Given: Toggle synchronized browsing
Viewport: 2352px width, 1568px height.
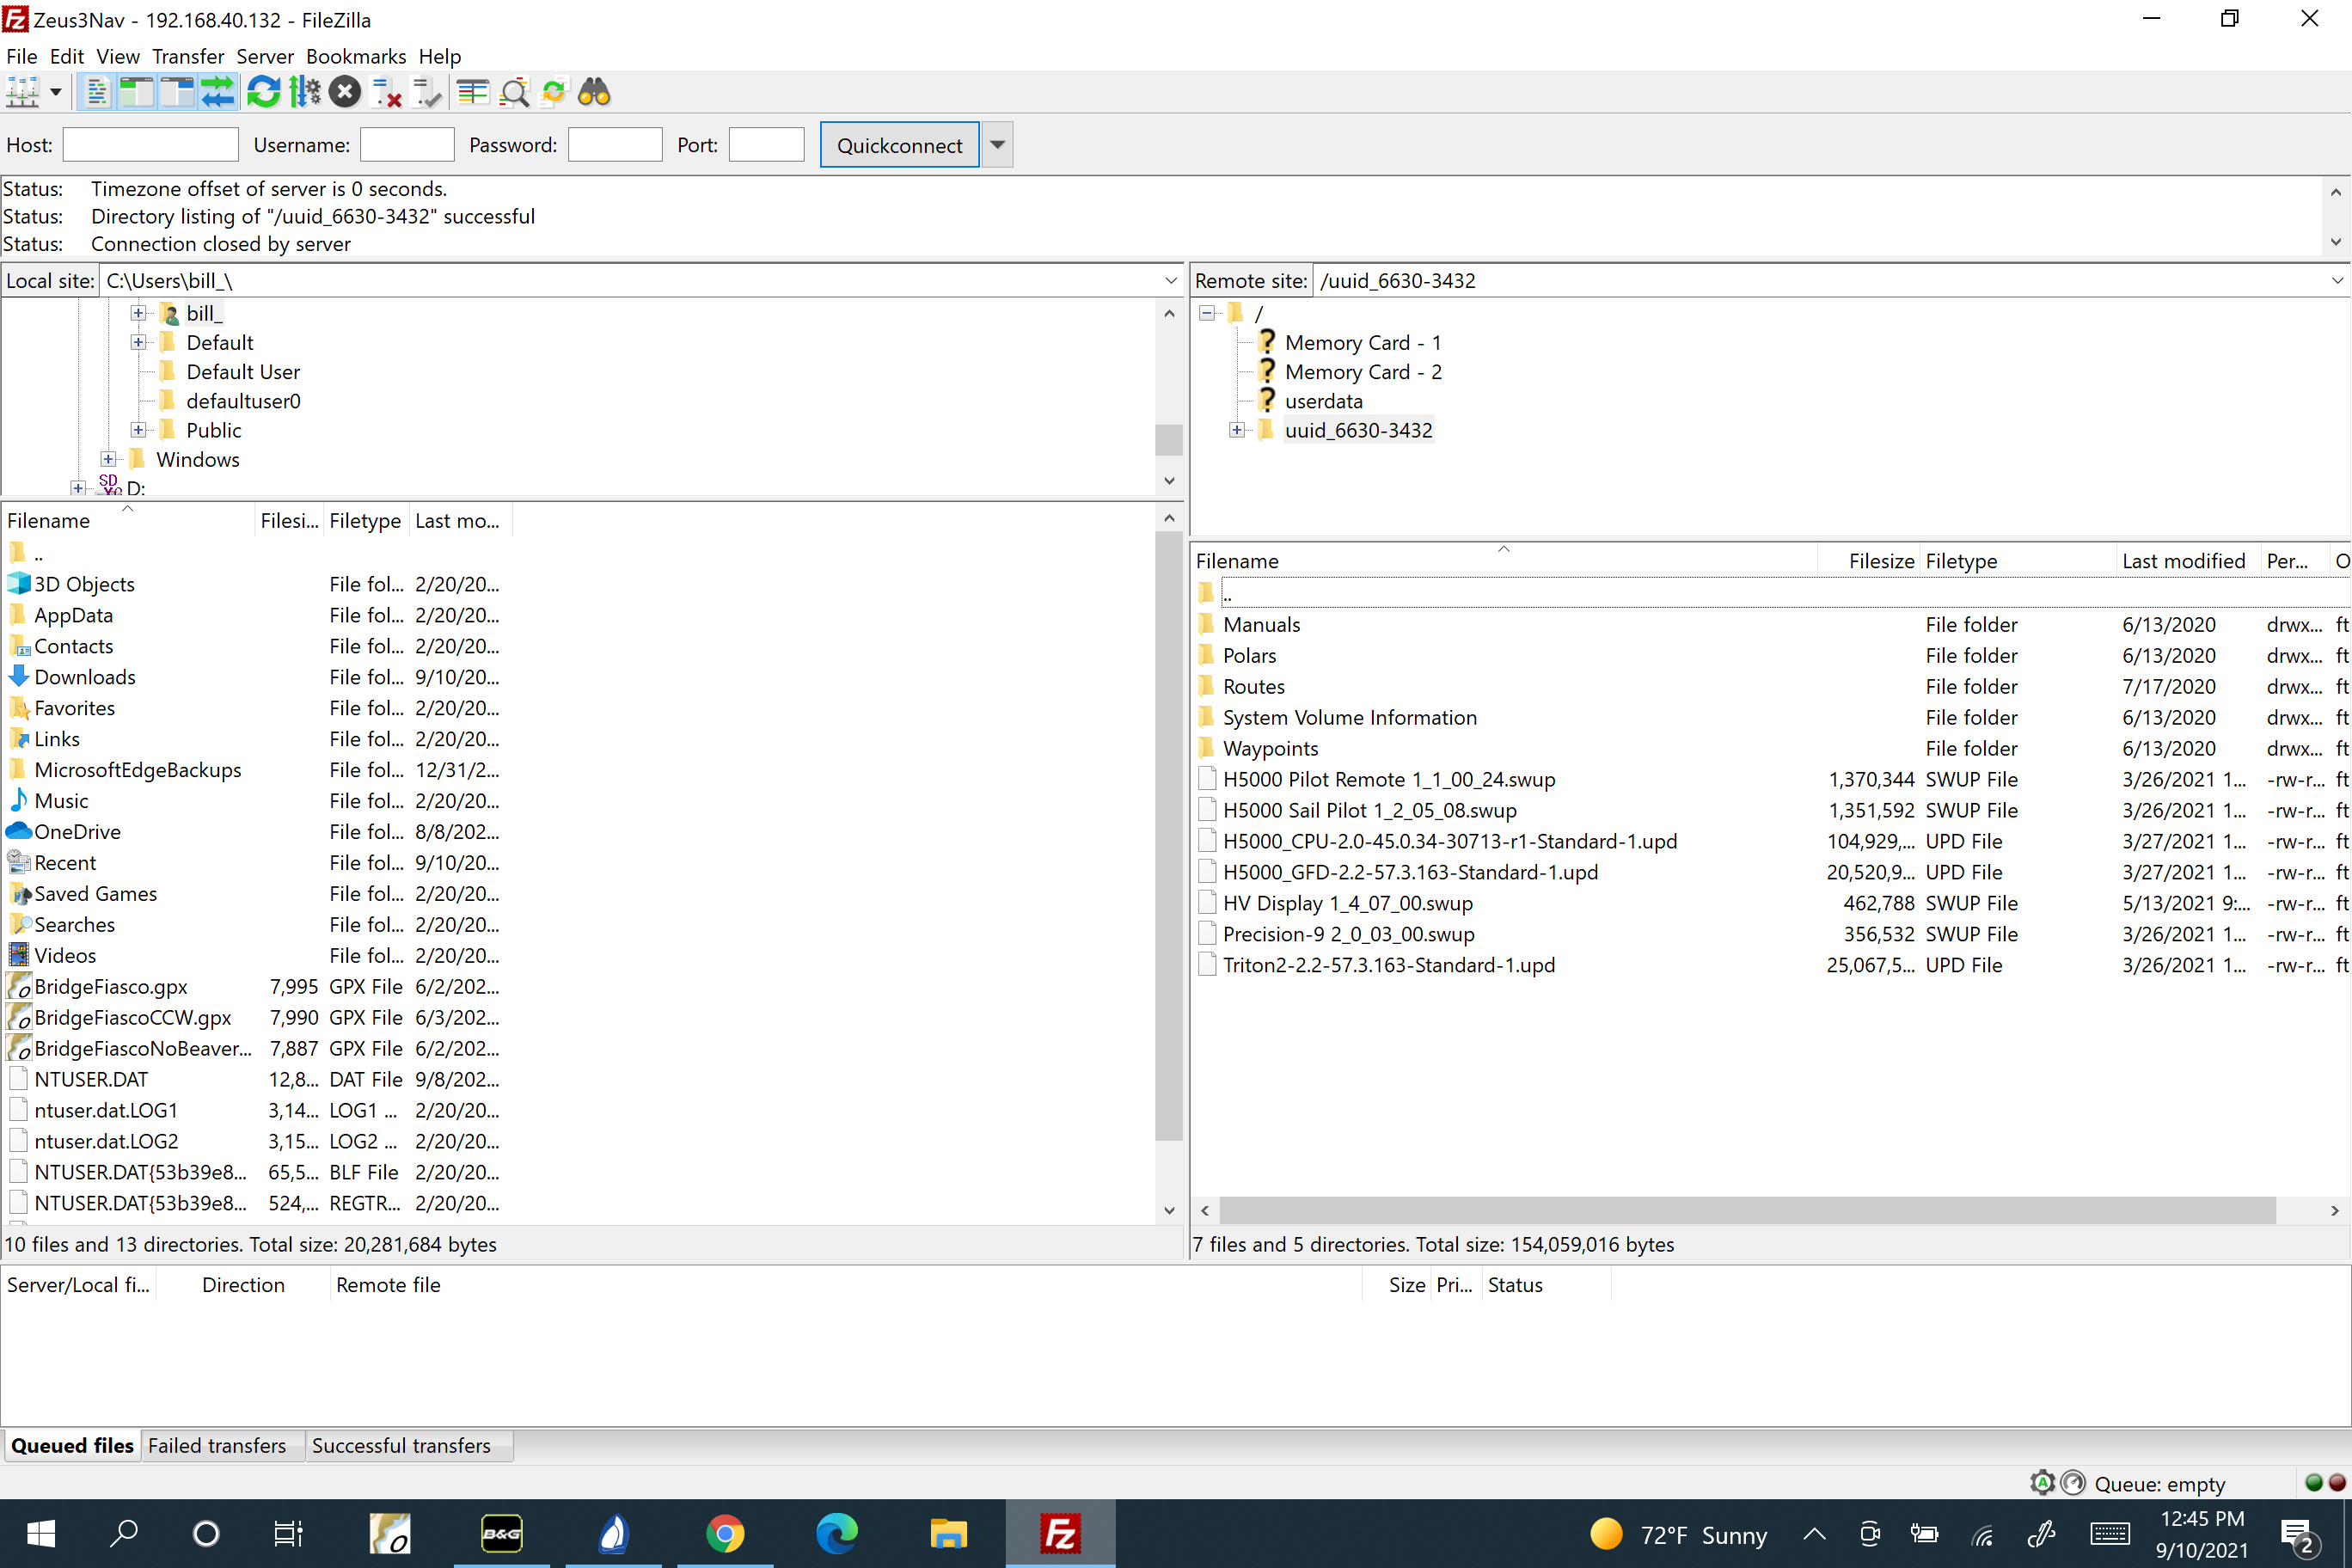Looking at the screenshot, I should [x=554, y=93].
